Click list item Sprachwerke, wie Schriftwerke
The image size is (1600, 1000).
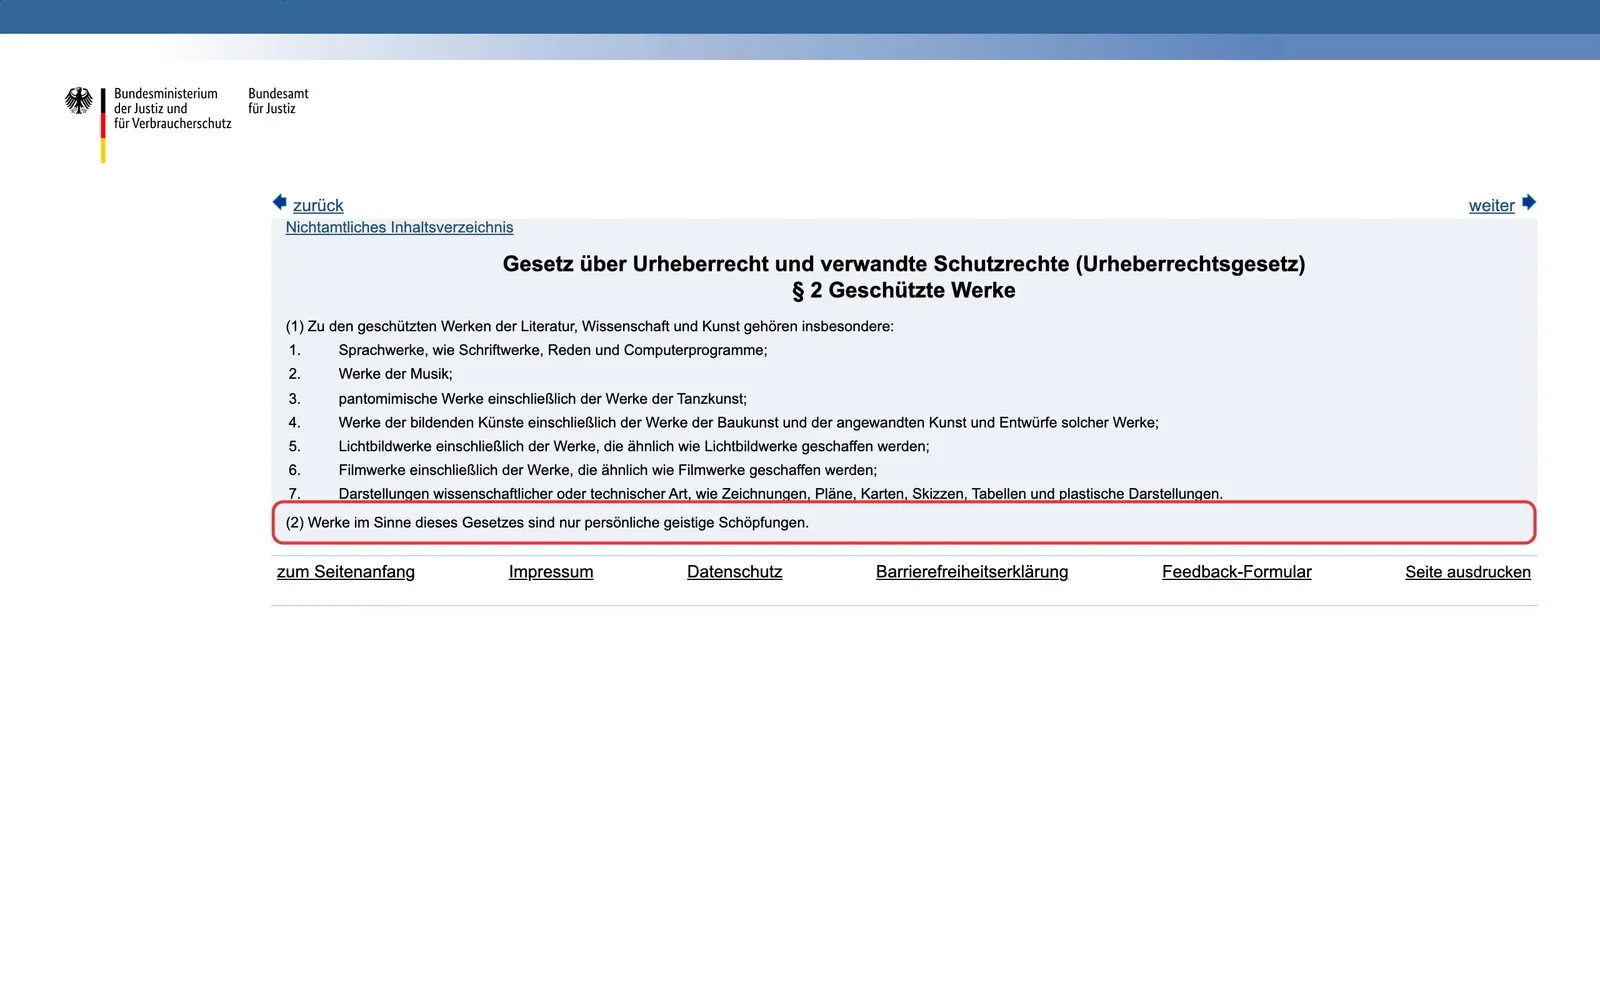(553, 350)
